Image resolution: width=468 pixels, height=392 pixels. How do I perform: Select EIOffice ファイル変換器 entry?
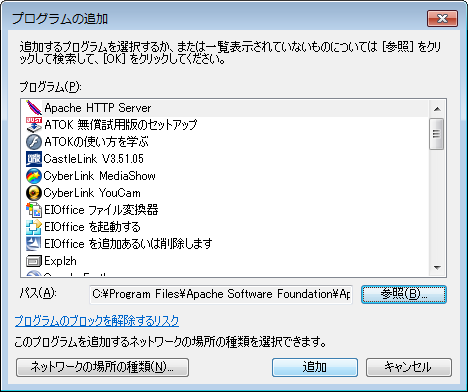225,210
